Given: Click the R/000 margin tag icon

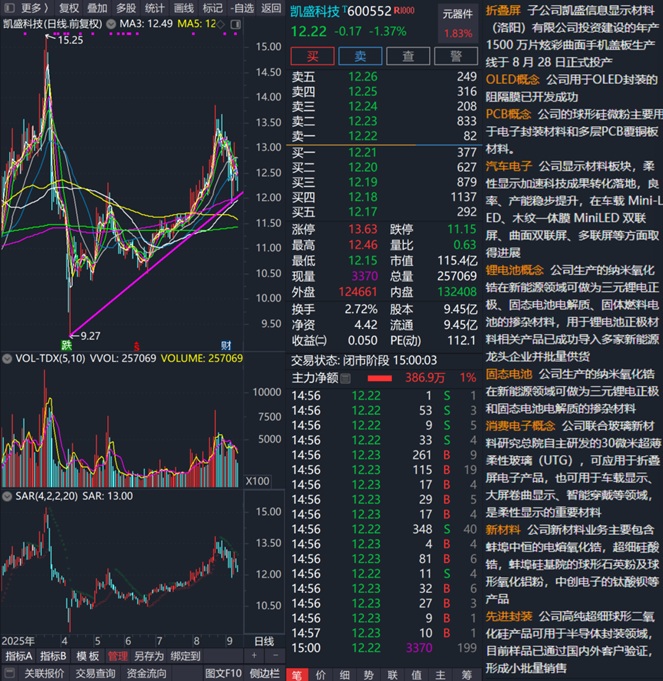Looking at the screenshot, I should (x=404, y=10).
